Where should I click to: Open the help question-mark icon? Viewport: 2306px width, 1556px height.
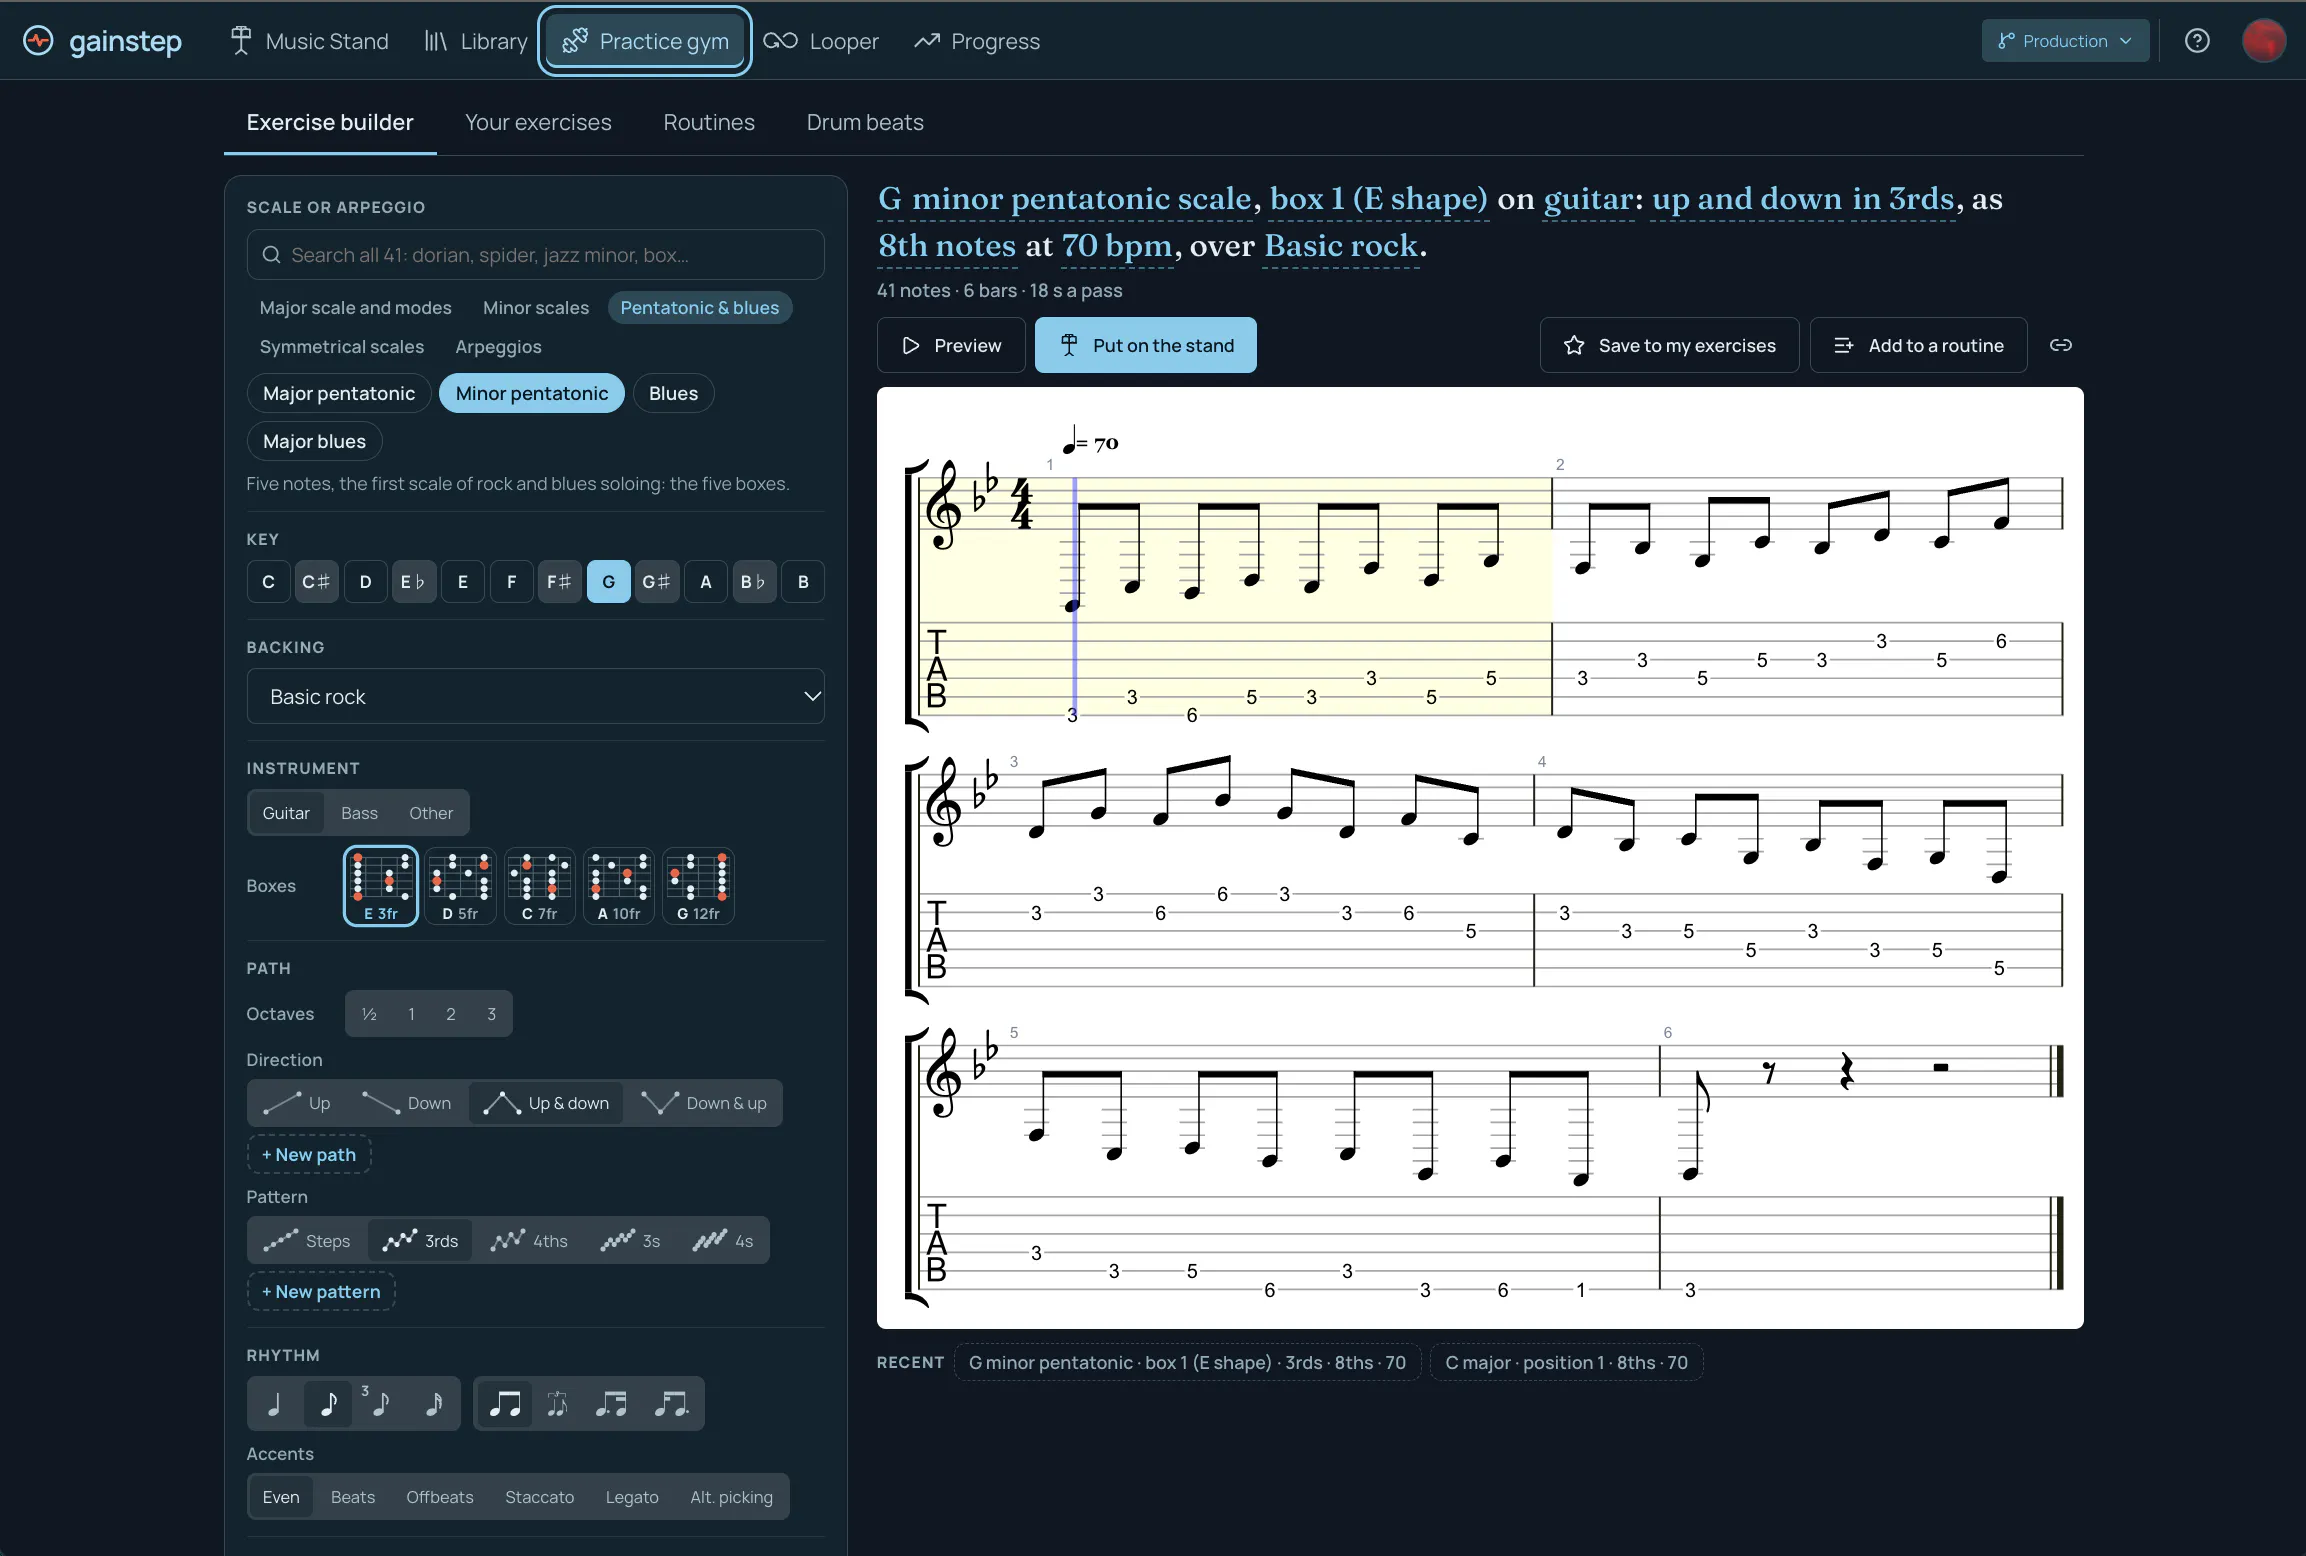(x=2197, y=41)
